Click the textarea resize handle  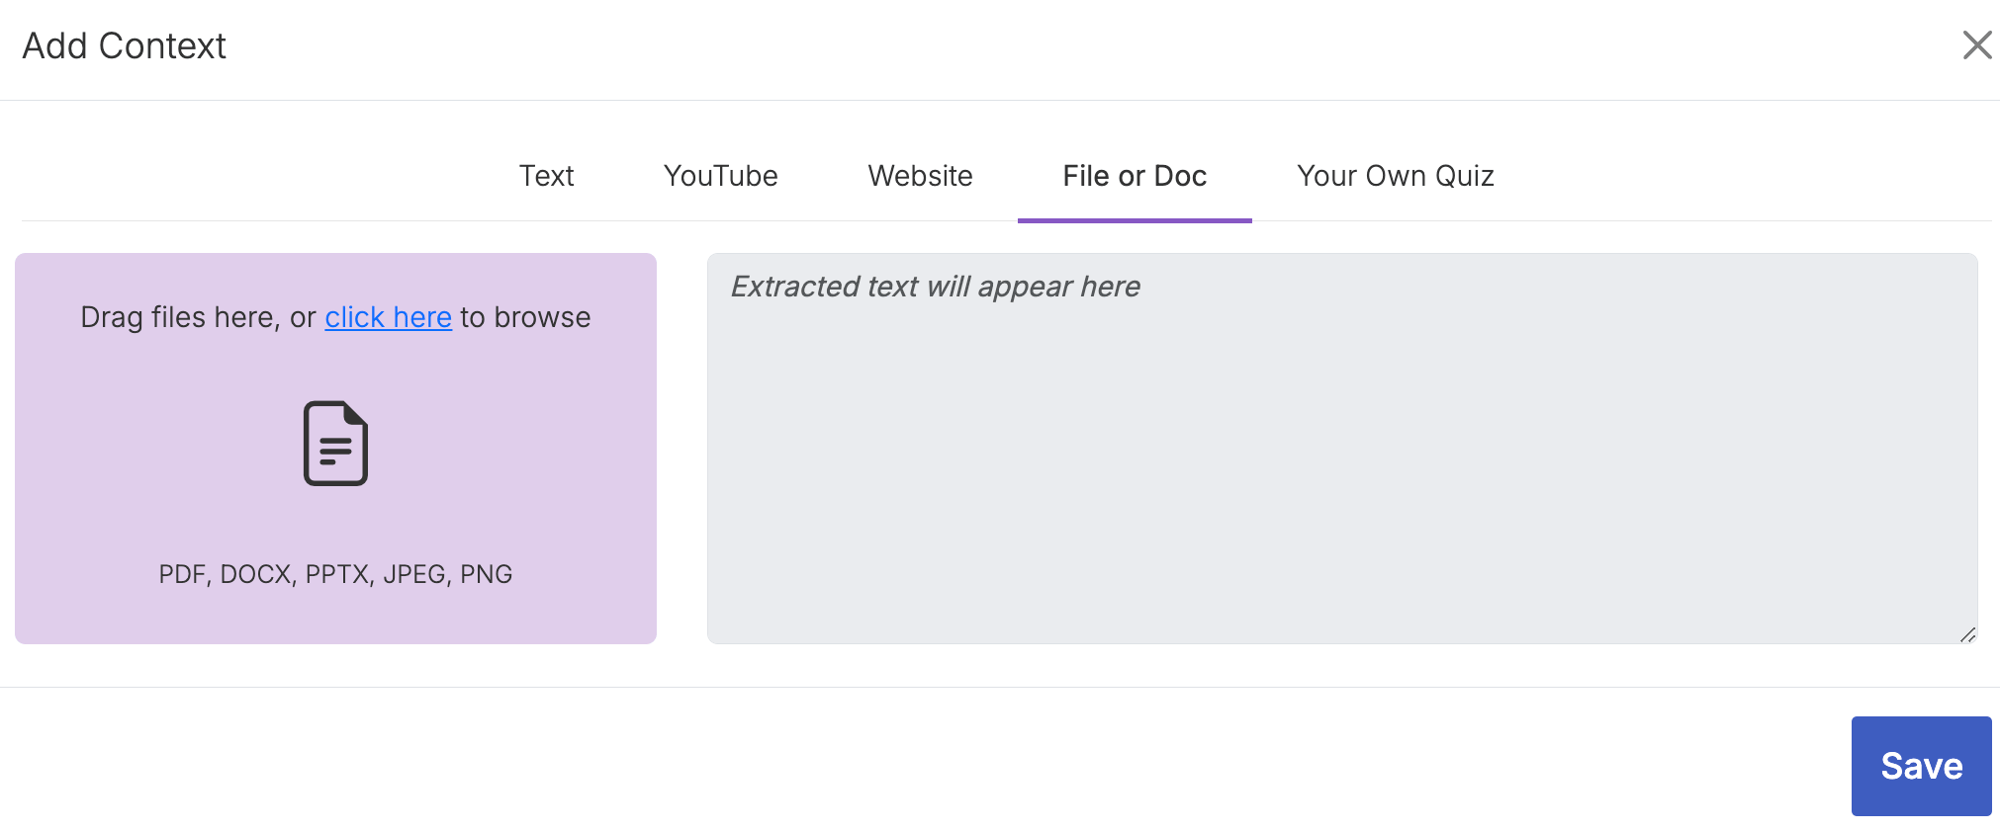pyautogui.click(x=1967, y=634)
